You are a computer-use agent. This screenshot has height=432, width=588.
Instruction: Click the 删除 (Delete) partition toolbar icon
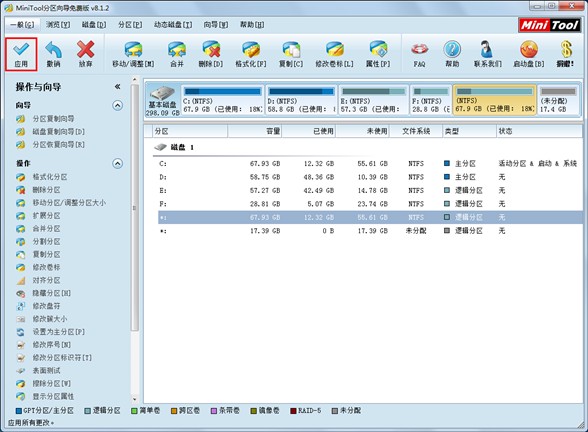(x=211, y=50)
